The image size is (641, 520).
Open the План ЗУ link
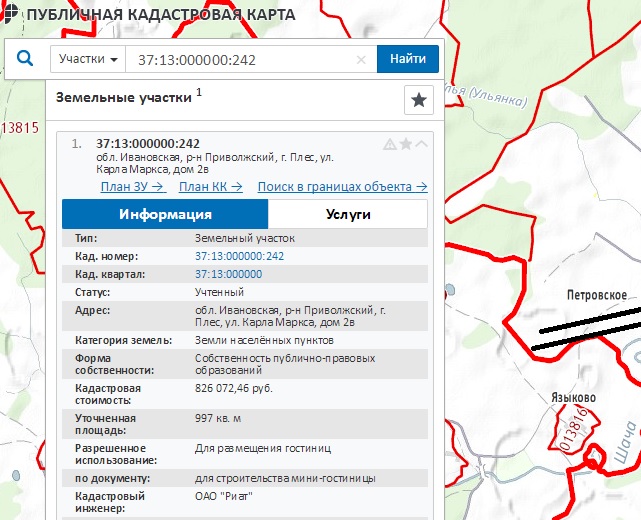[133, 187]
